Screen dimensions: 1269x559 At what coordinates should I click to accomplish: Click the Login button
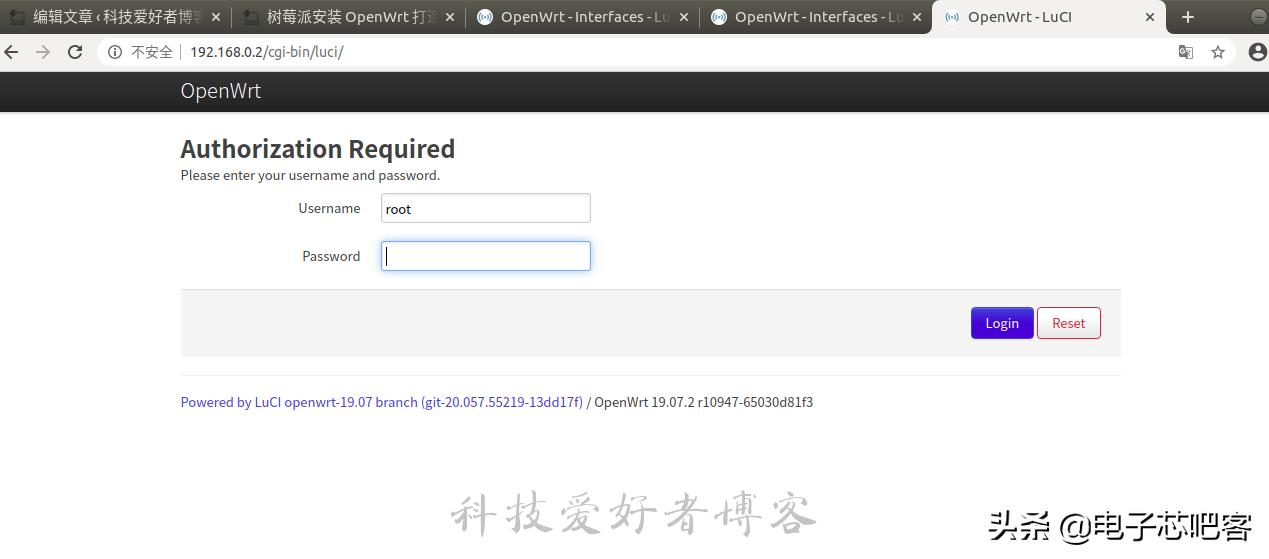point(1002,323)
